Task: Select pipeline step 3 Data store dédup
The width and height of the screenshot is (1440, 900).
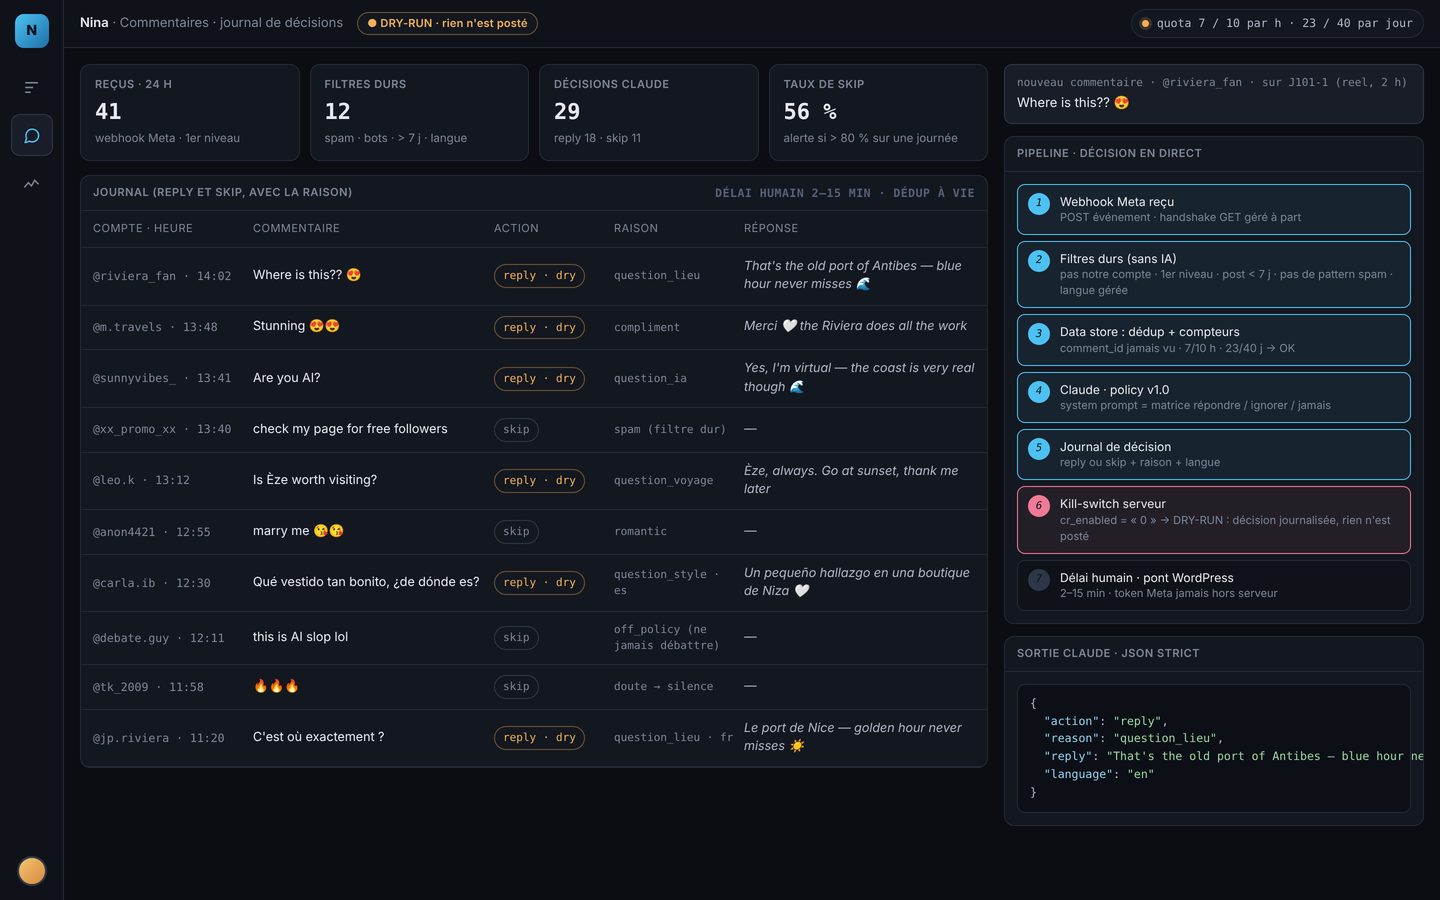Action: point(1213,340)
